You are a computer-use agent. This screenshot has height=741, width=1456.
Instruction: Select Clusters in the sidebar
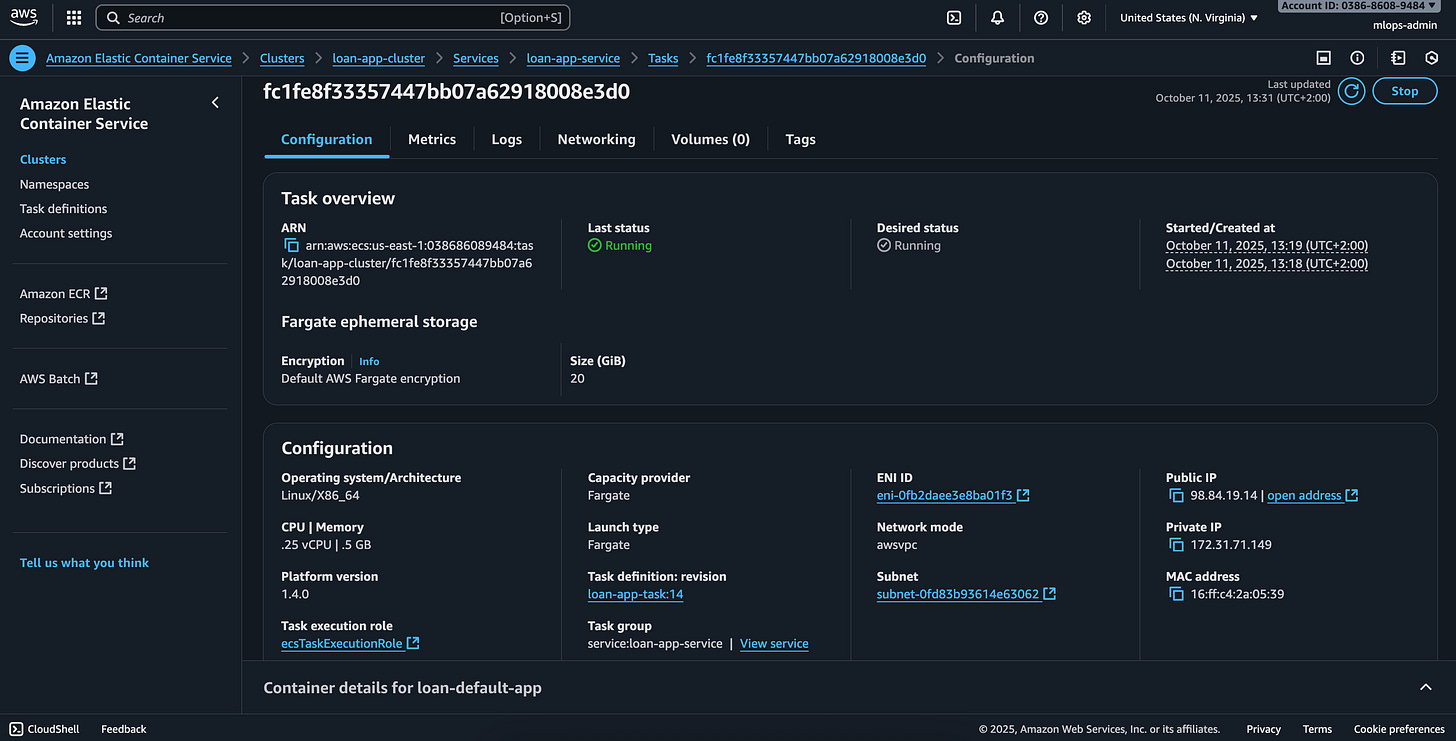(43, 159)
